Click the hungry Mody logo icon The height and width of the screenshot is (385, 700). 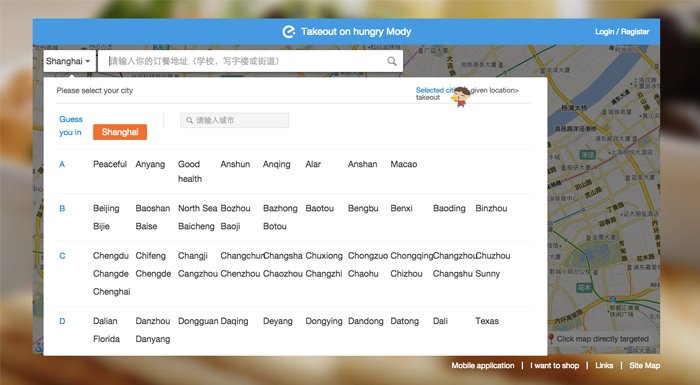tap(289, 32)
